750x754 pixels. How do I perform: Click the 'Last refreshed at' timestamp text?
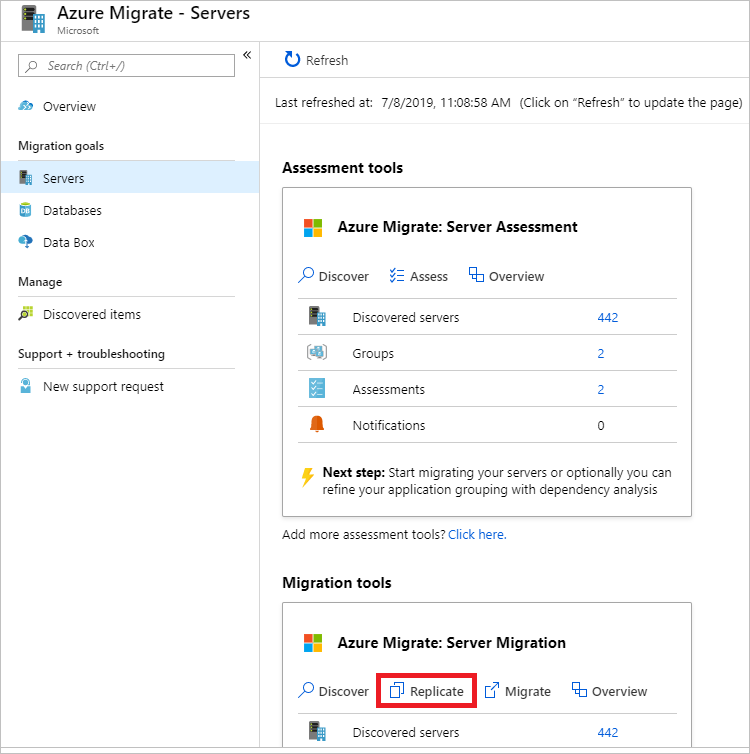pos(446,102)
